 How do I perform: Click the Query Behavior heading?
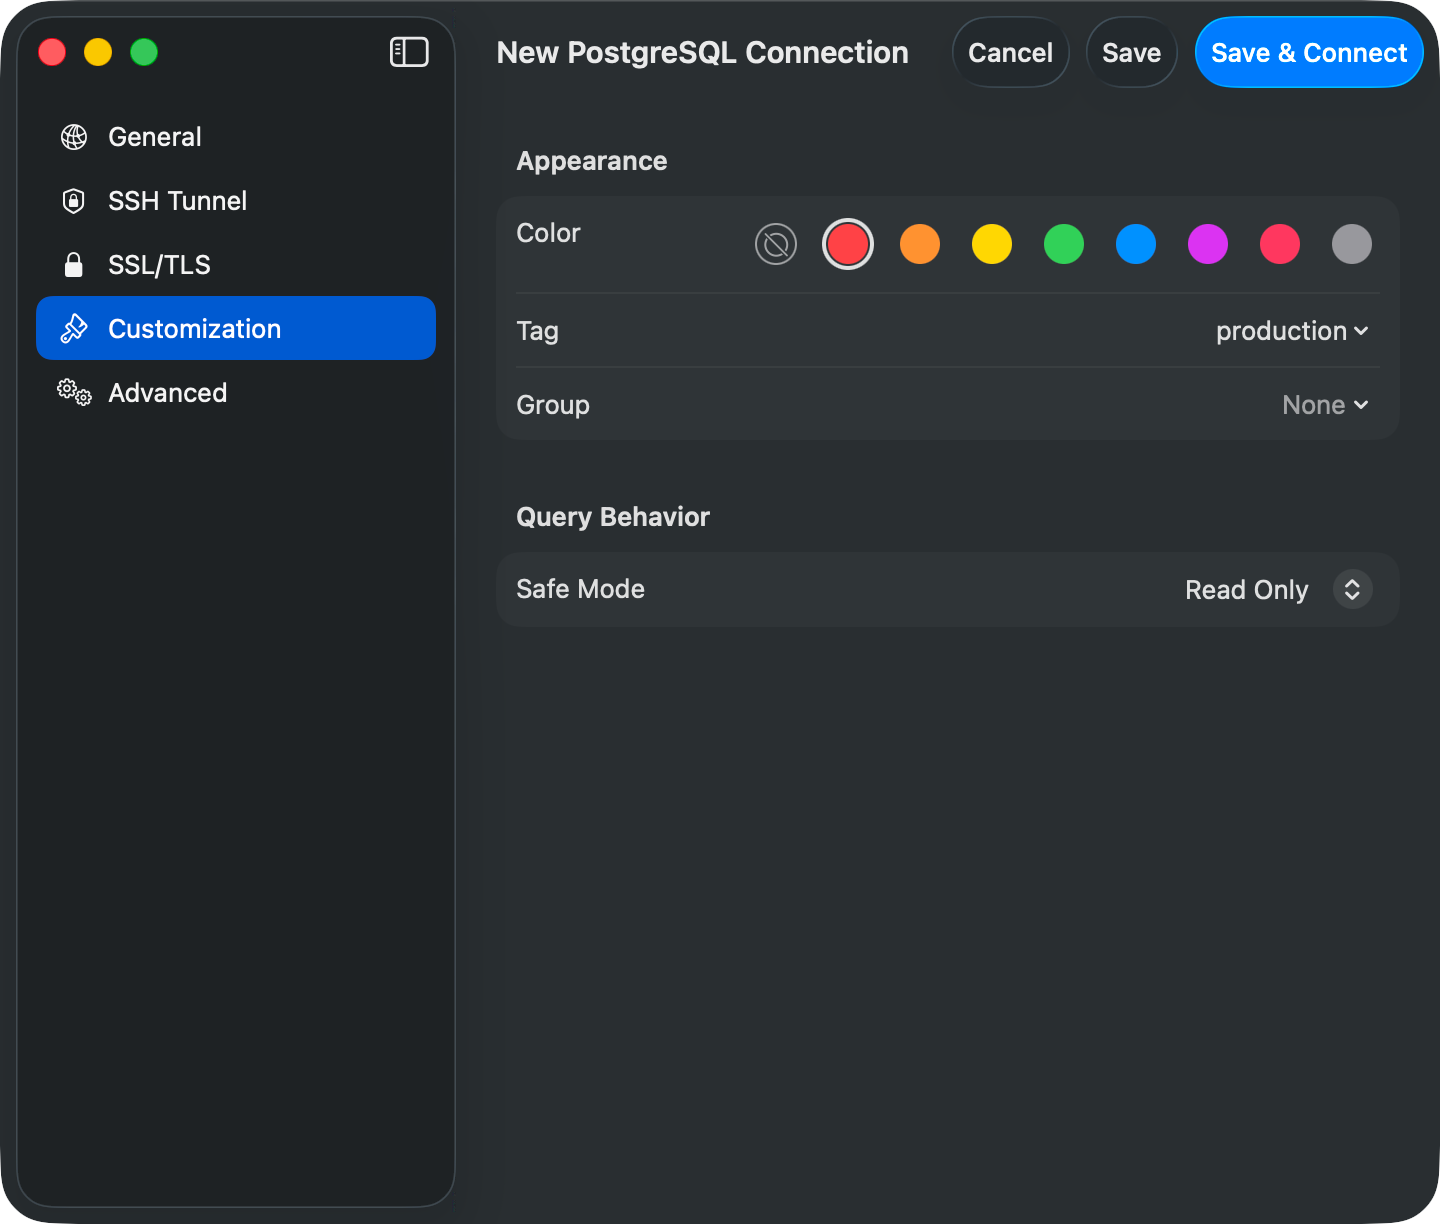pos(612,517)
